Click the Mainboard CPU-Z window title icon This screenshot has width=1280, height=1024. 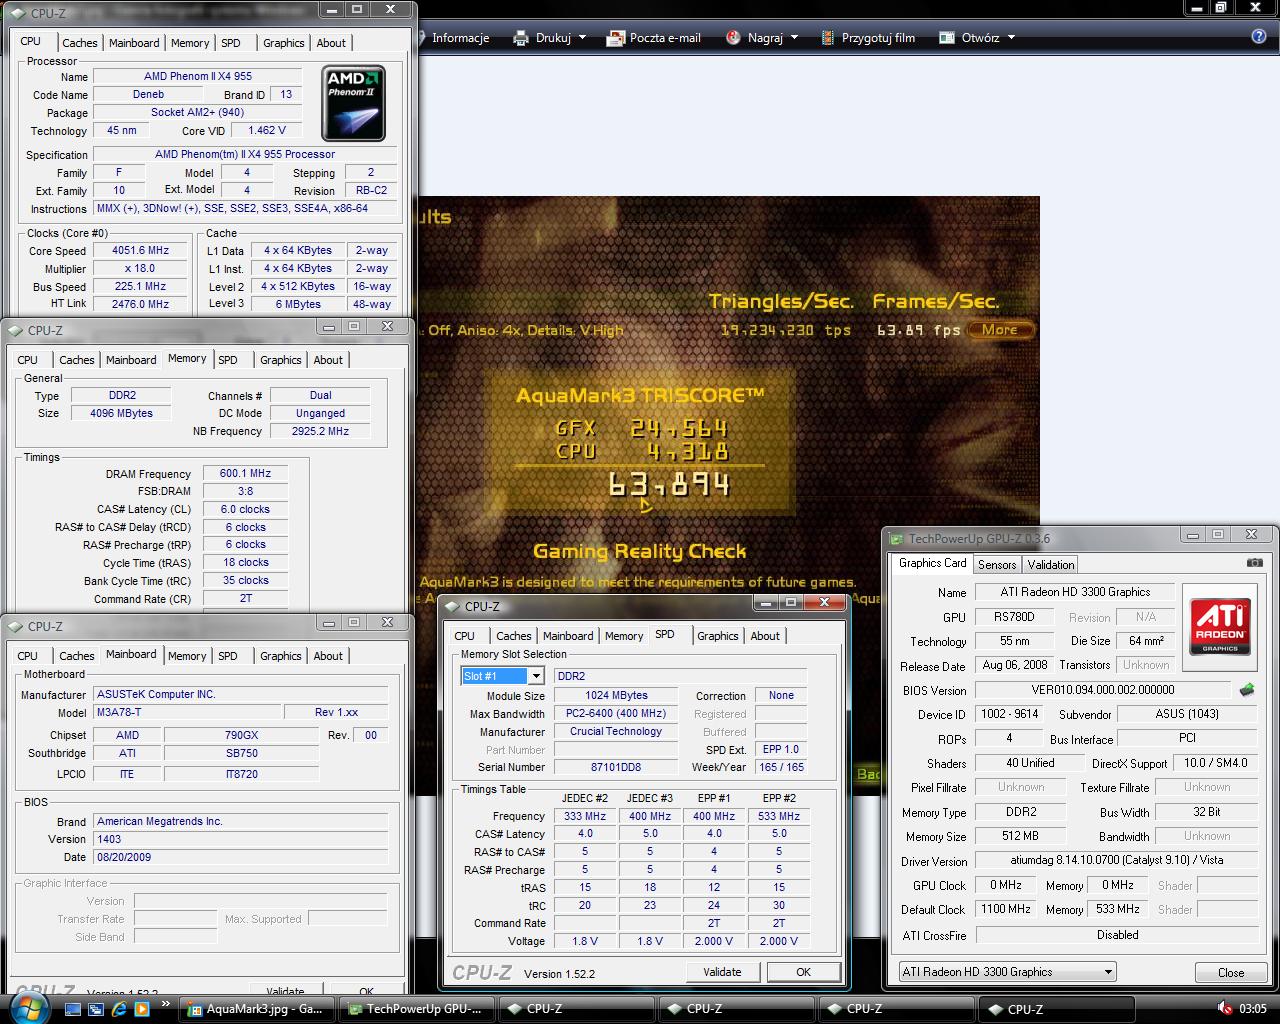click(x=15, y=626)
